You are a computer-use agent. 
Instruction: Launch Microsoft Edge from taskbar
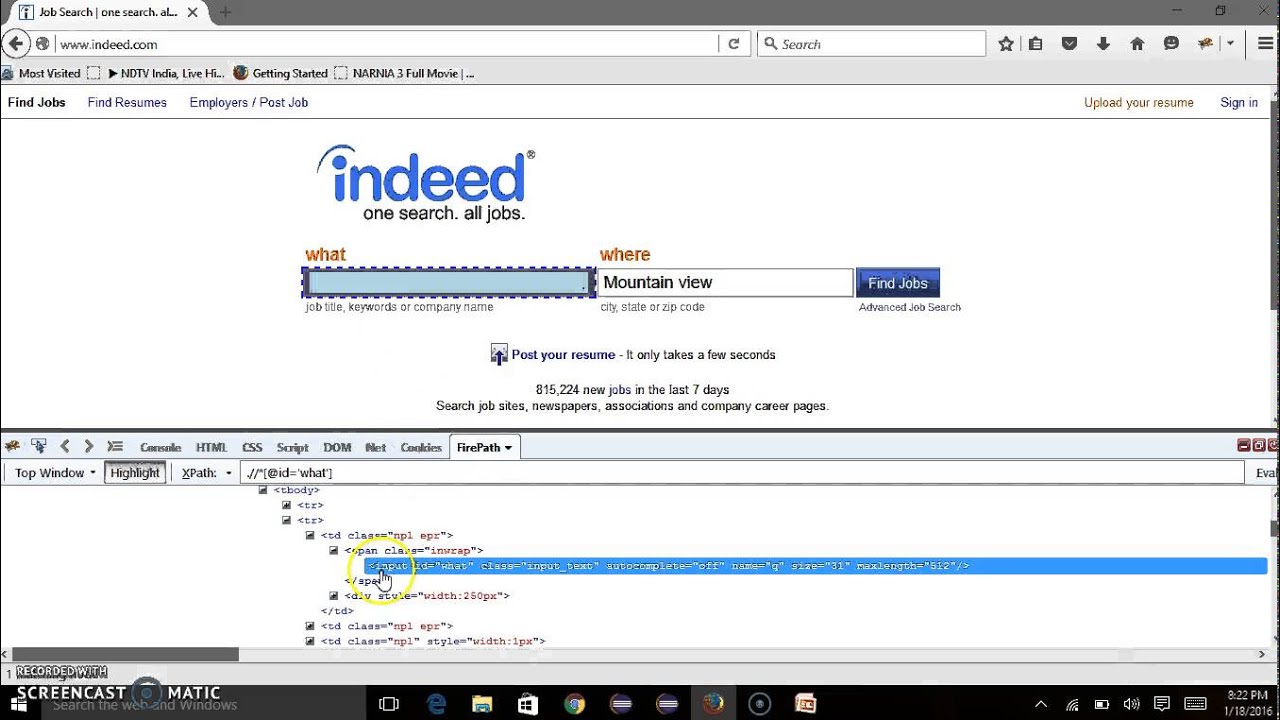point(436,704)
